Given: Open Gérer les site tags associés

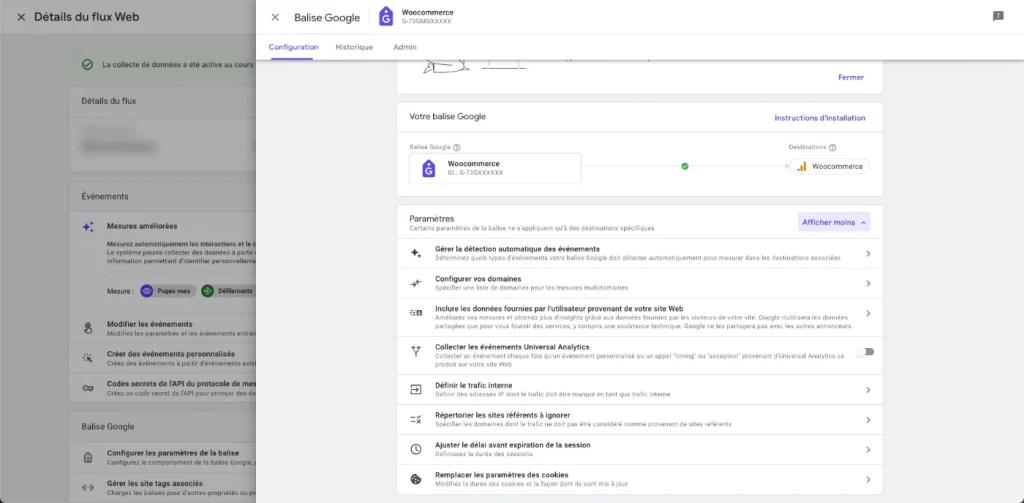Looking at the screenshot, I should point(162,487).
